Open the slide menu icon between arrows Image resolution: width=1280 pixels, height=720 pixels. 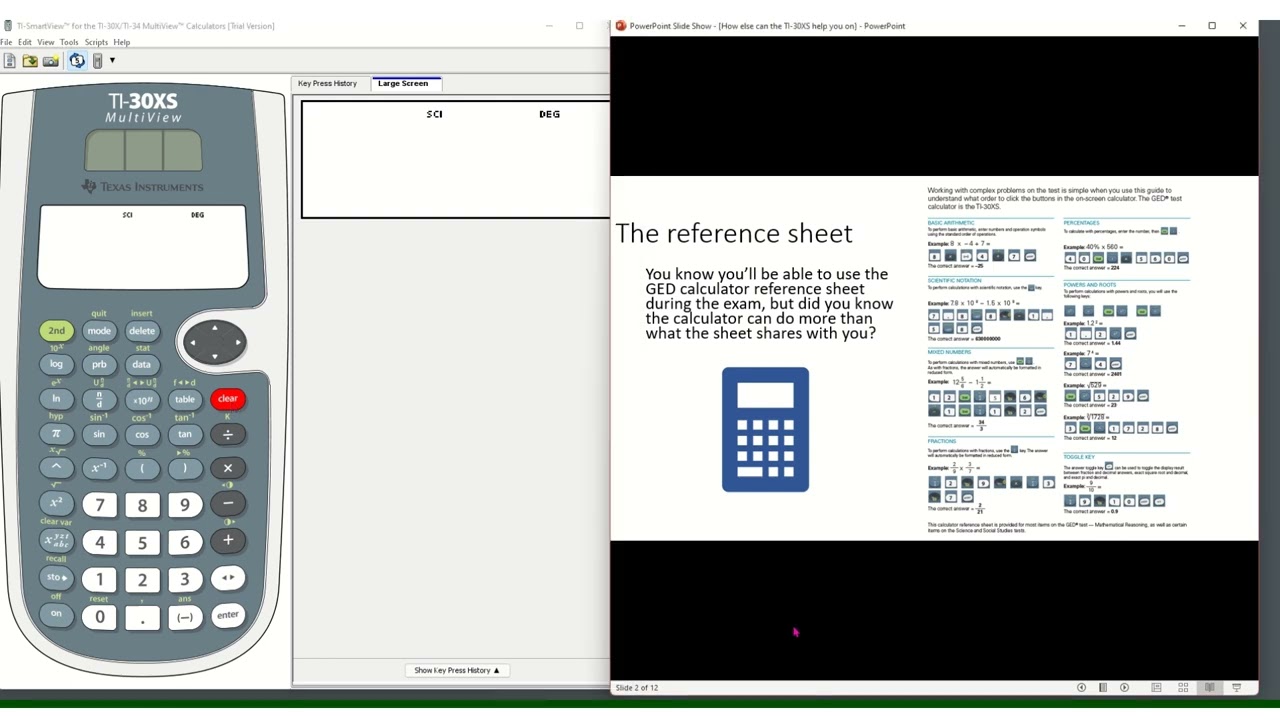(x=1102, y=688)
